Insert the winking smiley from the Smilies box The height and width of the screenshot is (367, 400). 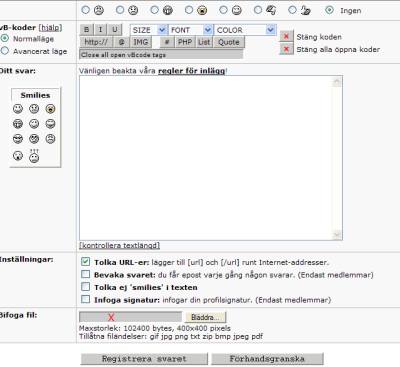click(34, 124)
